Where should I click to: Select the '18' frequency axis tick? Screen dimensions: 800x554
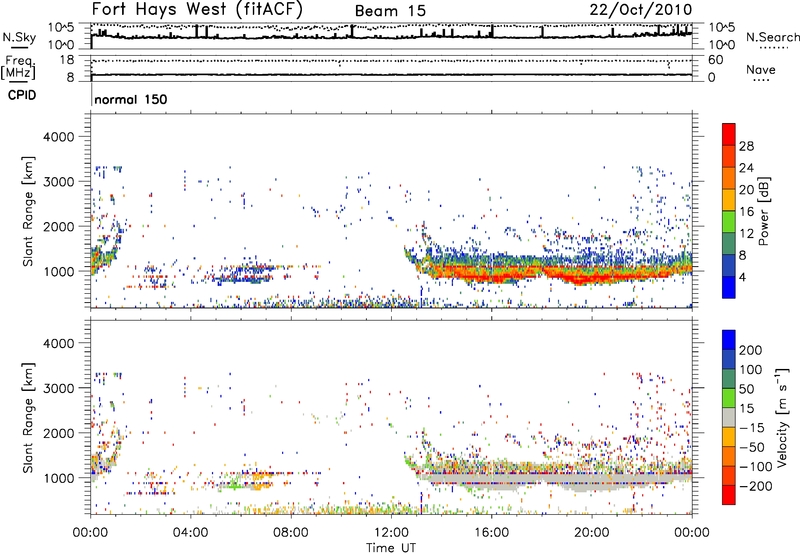tap(67, 60)
